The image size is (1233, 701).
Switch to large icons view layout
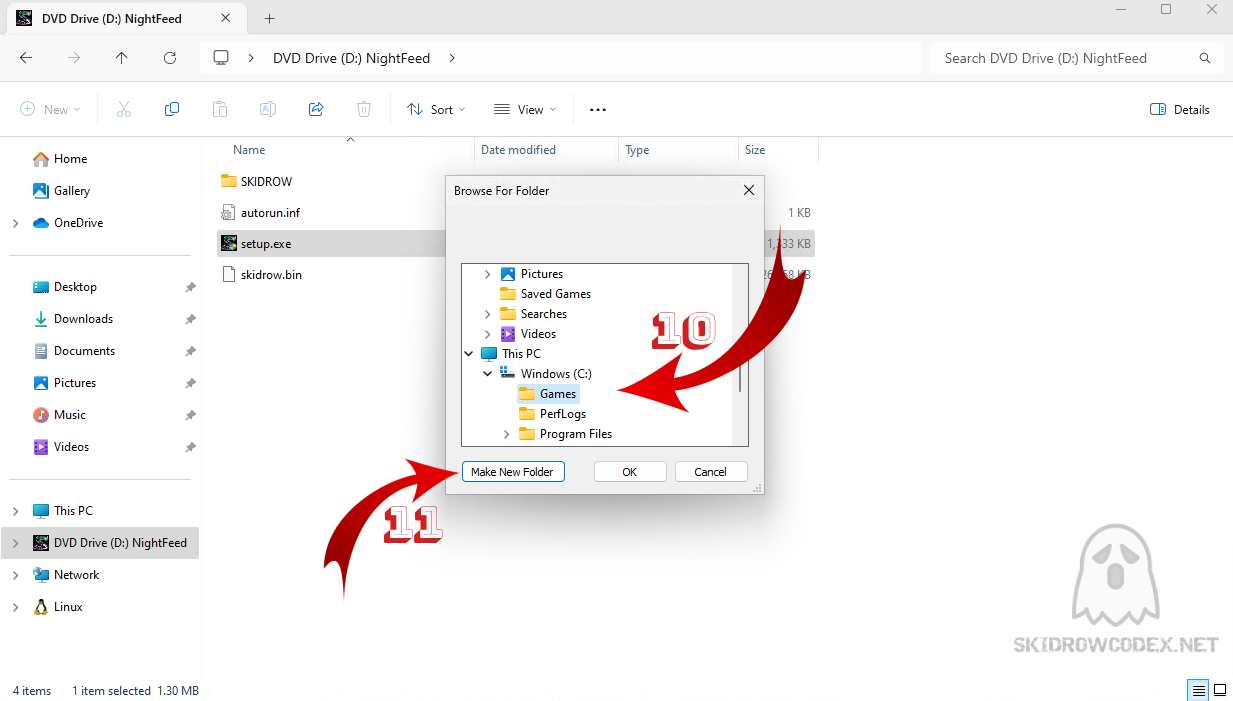coord(1220,691)
